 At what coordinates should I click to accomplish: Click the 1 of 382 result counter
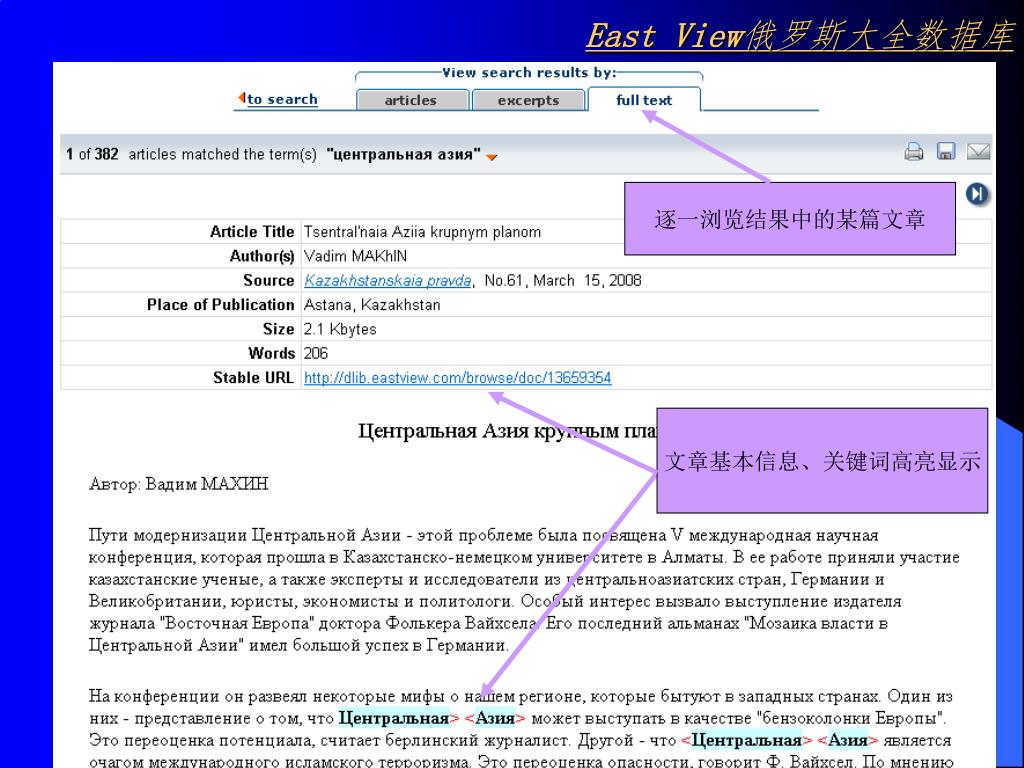[x=92, y=154]
